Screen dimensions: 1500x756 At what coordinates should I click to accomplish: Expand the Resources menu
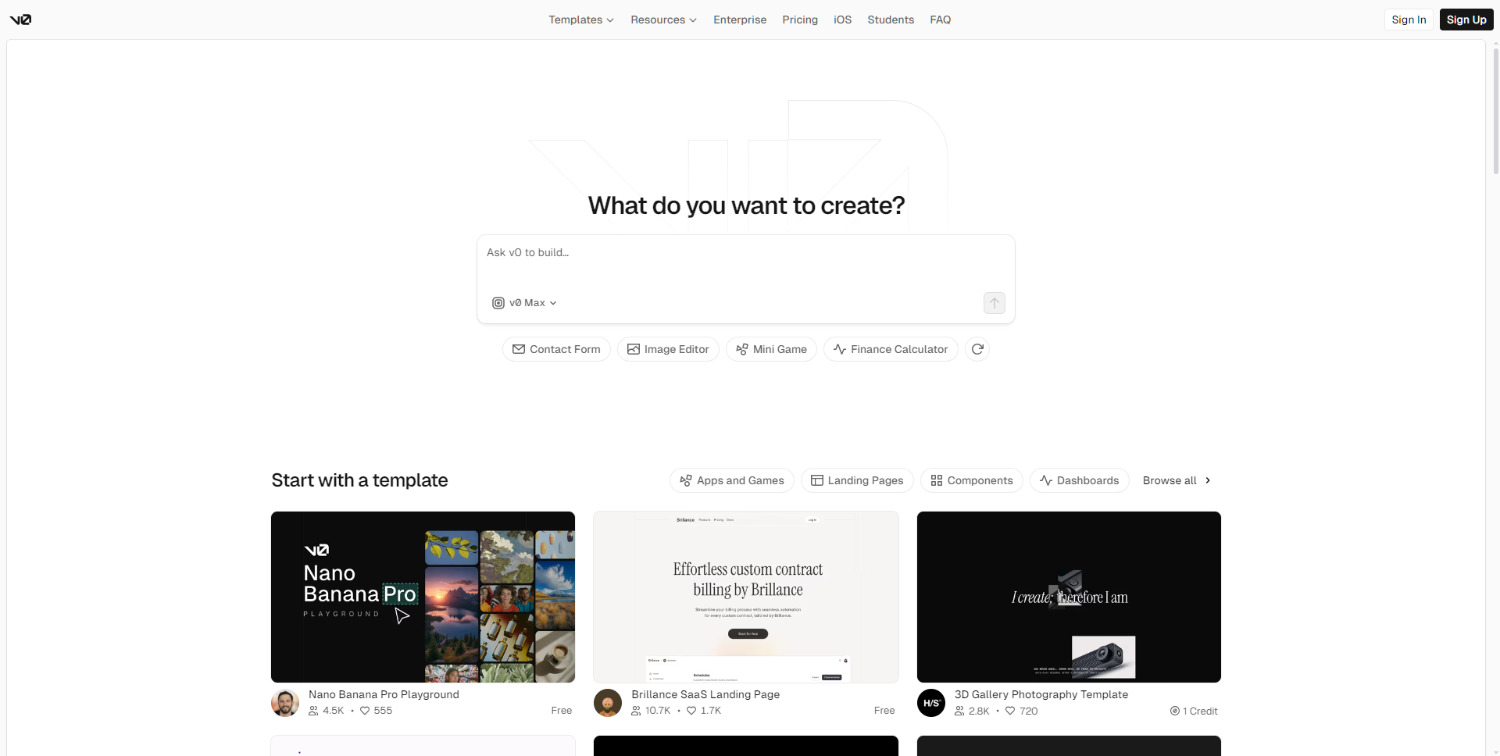[663, 19]
